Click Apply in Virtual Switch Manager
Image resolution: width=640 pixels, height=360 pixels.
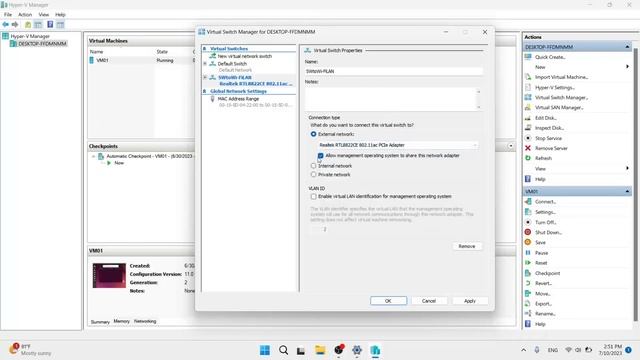(470, 301)
